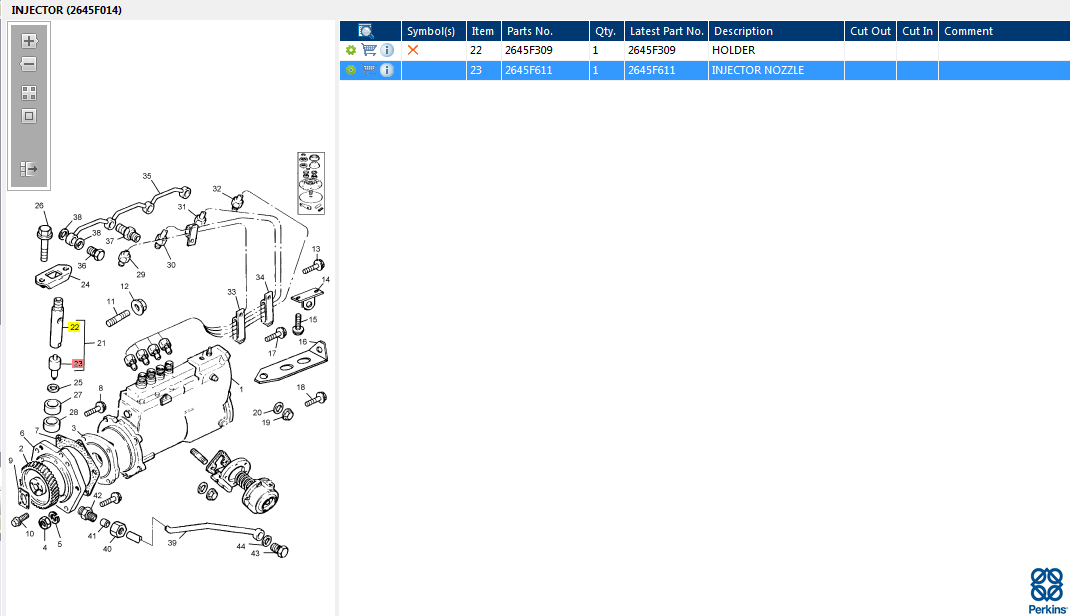Click the red X symbol on HOLDER row
The image size is (1070, 616).
413,50
